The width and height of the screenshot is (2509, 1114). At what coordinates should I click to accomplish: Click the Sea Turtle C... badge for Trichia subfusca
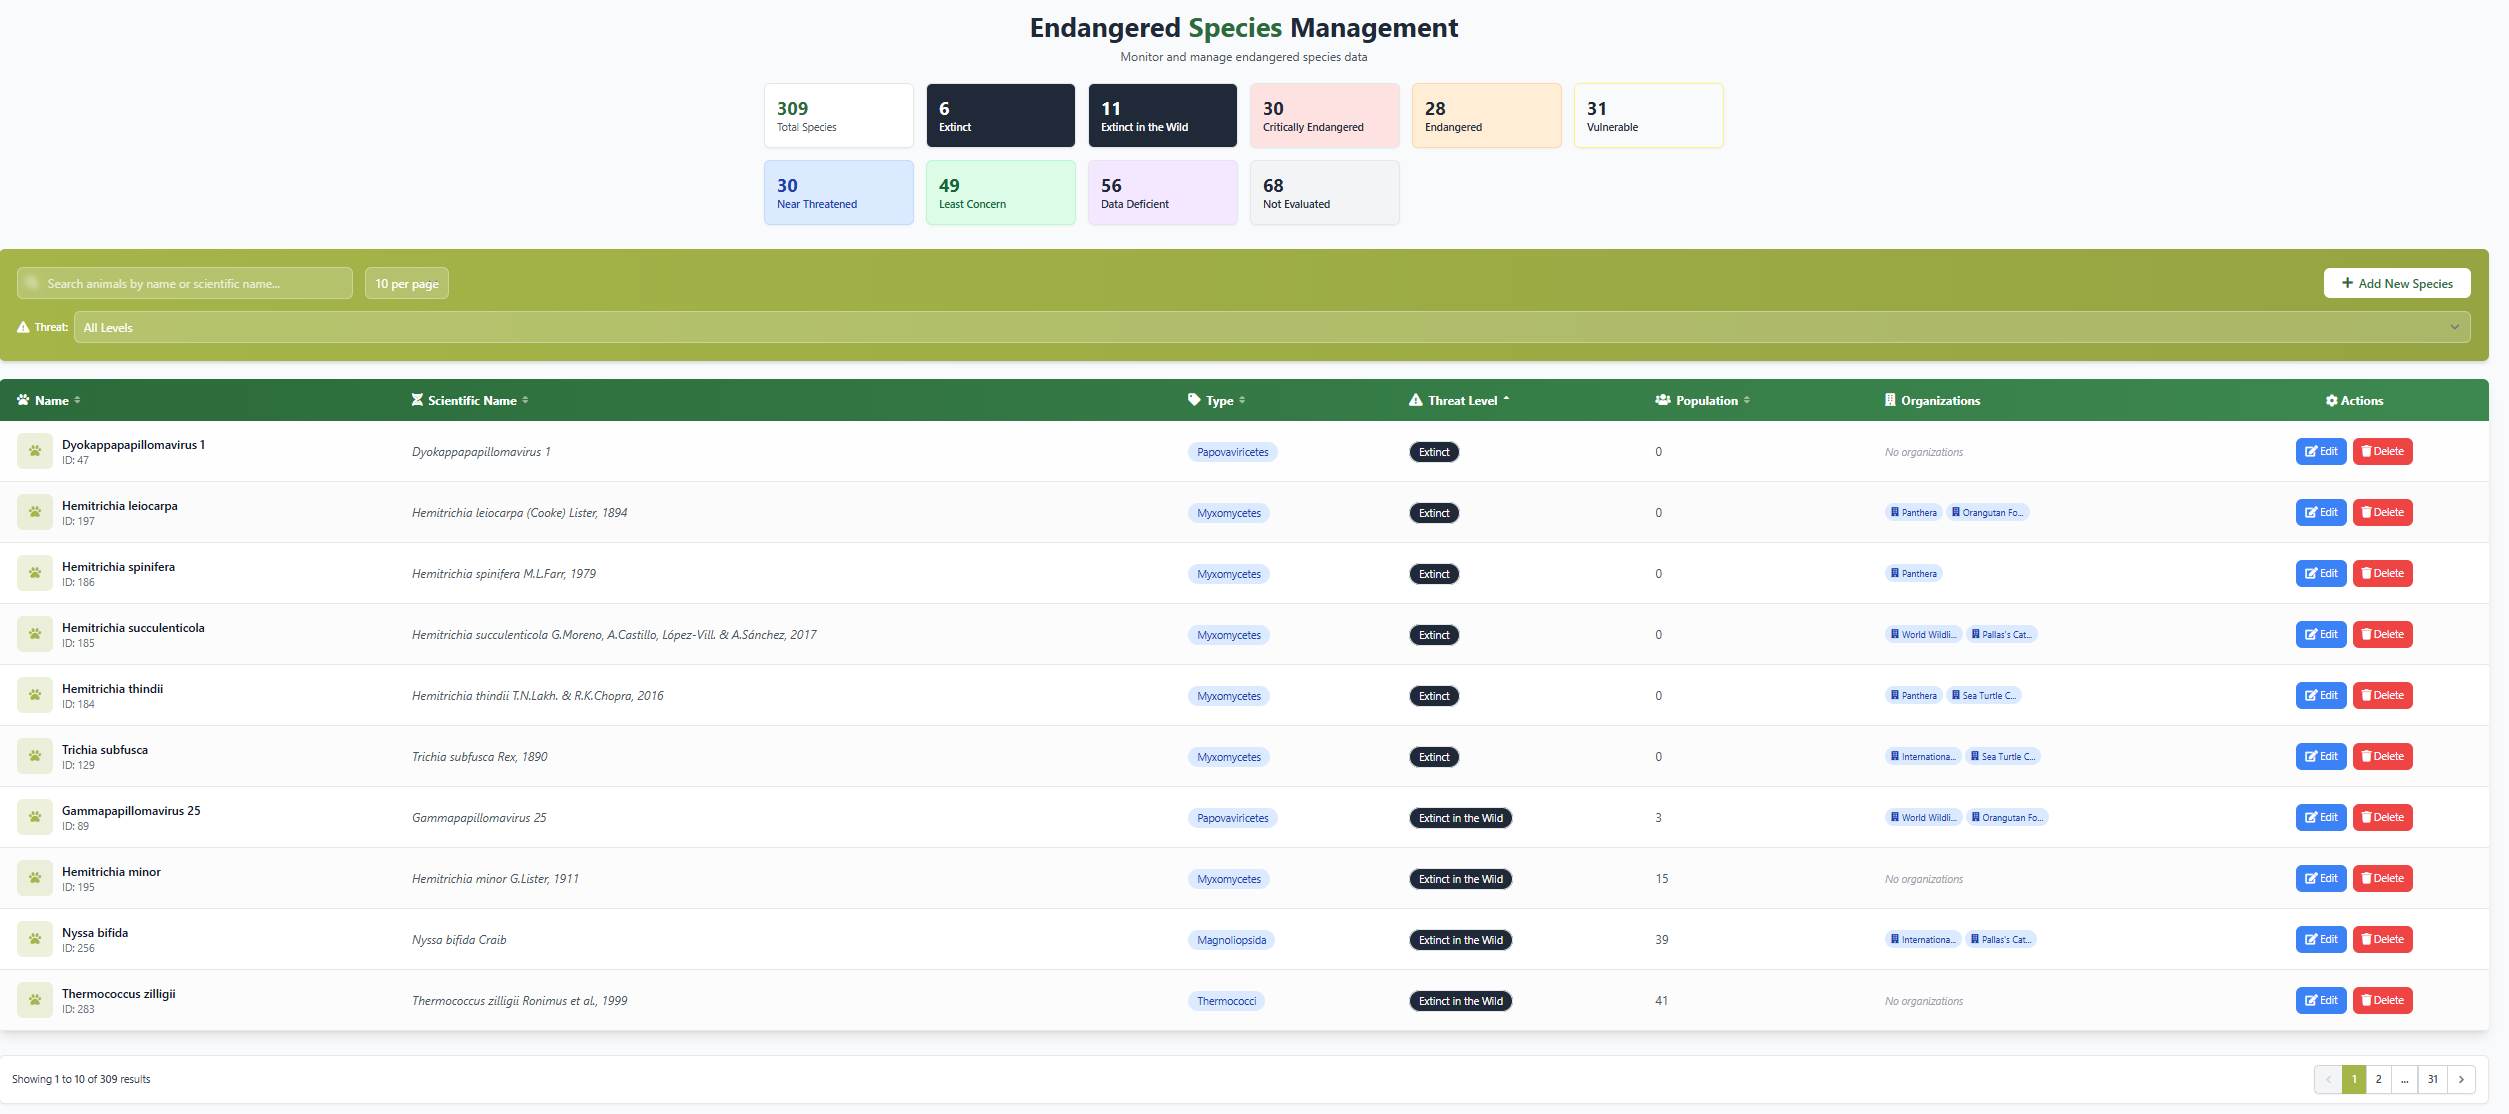[2003, 757]
